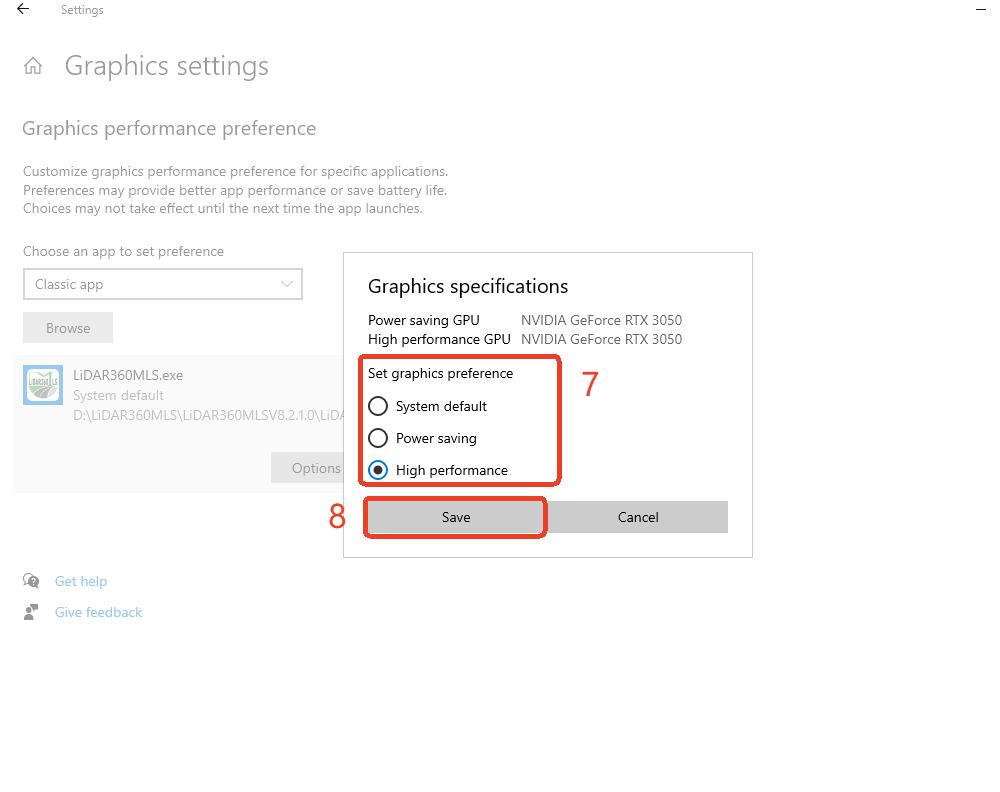Click Browse to choose an app
The width and height of the screenshot is (1000, 792).
(68, 328)
